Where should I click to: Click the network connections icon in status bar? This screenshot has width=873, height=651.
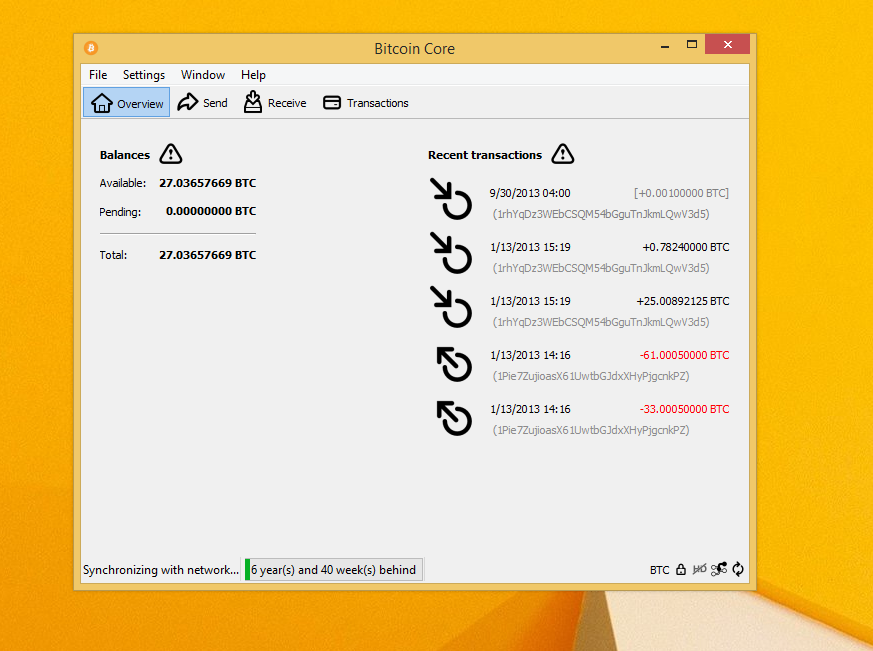point(719,569)
